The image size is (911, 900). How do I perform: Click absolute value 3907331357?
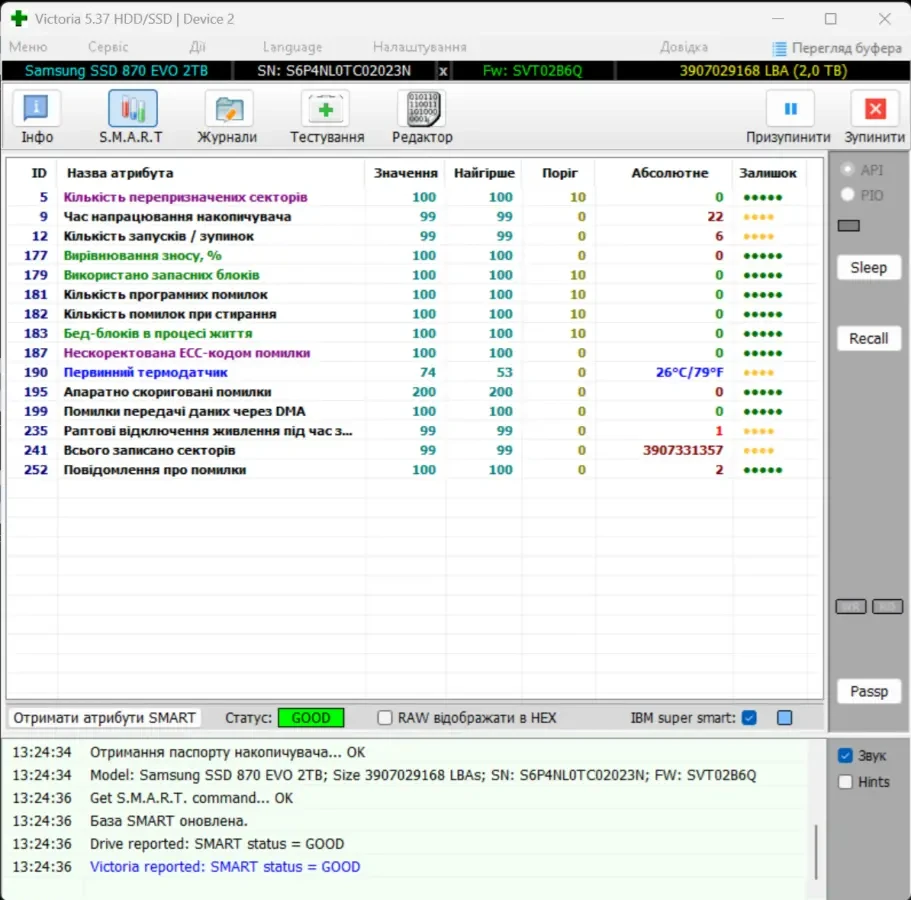coord(683,450)
